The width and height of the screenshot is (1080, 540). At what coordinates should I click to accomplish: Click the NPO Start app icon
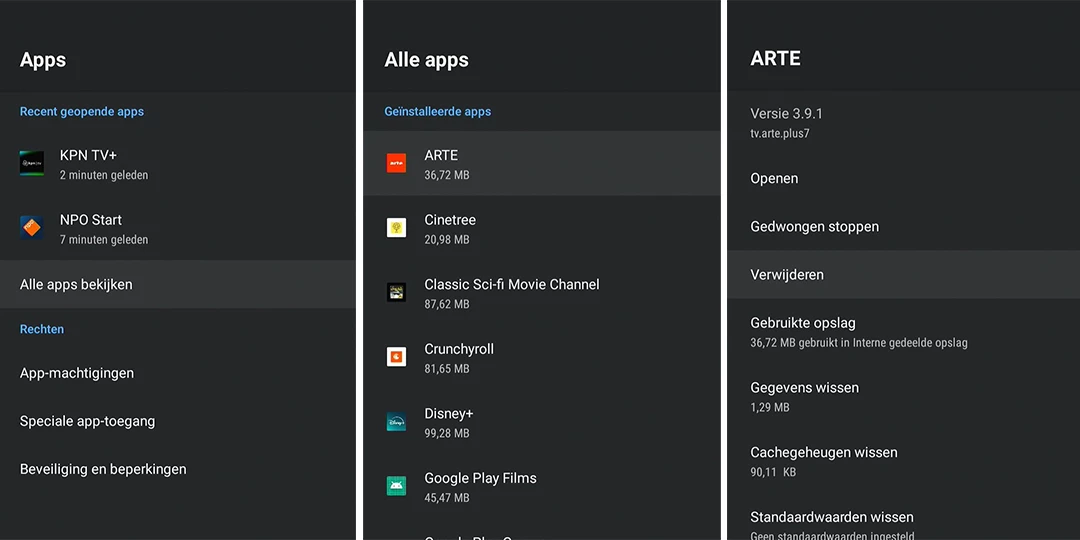pos(32,228)
